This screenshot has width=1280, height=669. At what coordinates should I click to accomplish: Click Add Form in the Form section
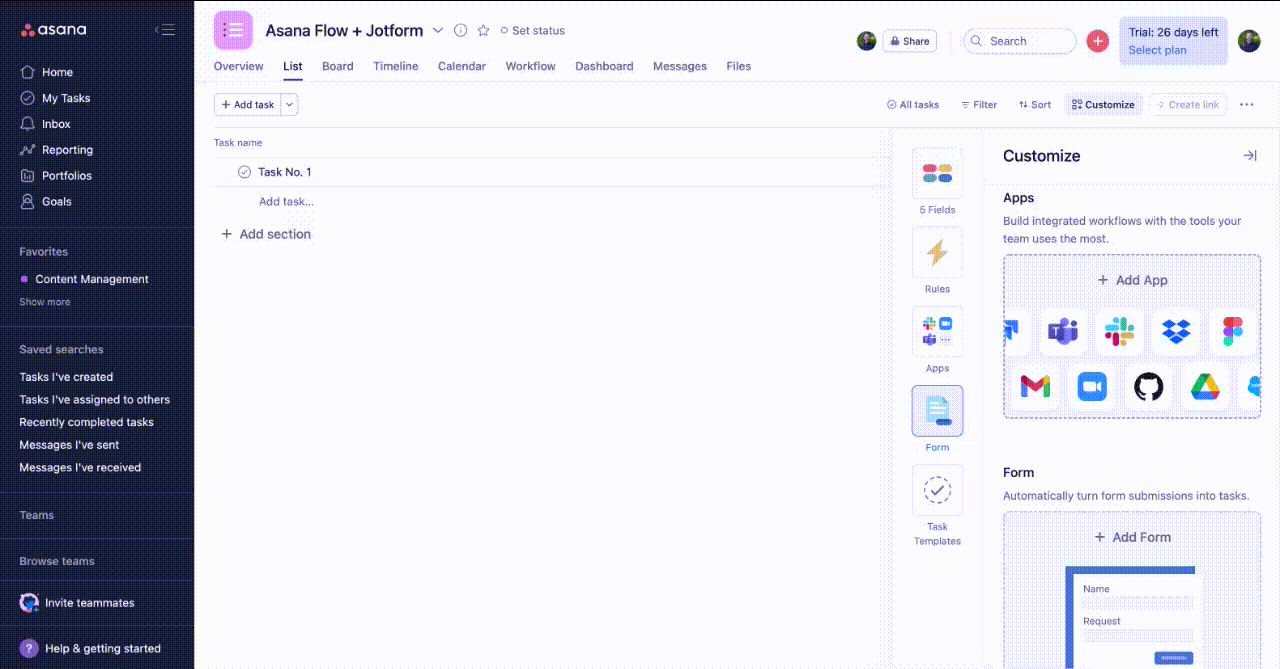click(1132, 537)
